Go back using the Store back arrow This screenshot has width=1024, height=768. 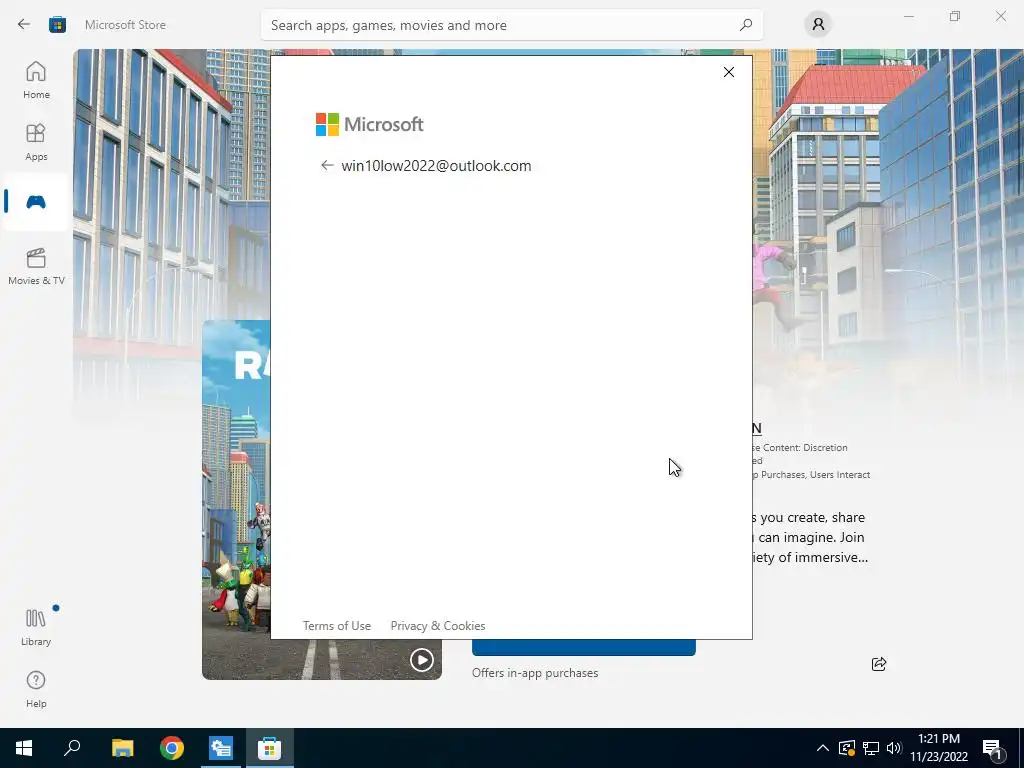point(24,25)
